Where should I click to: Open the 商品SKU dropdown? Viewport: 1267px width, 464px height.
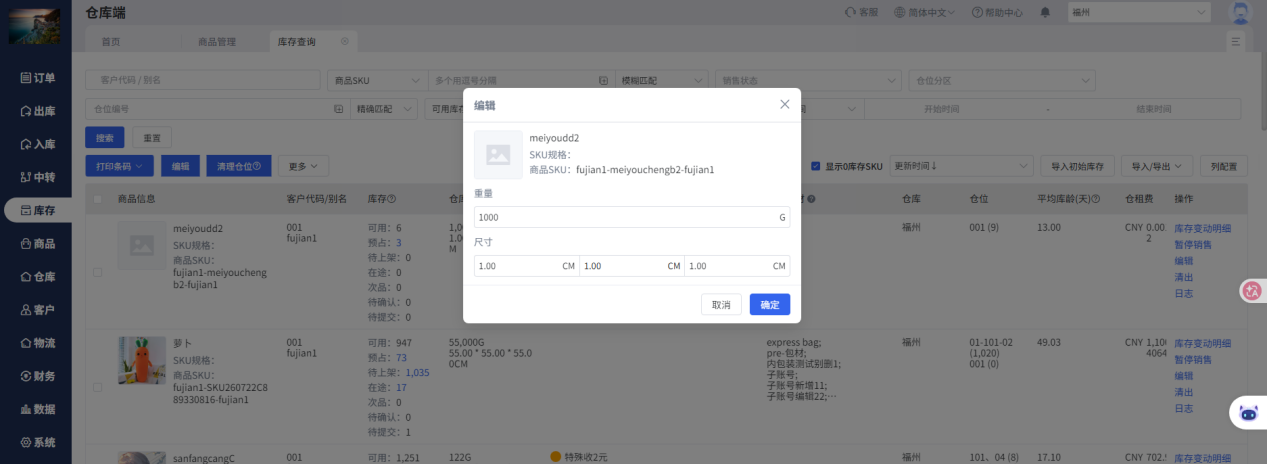coord(376,80)
